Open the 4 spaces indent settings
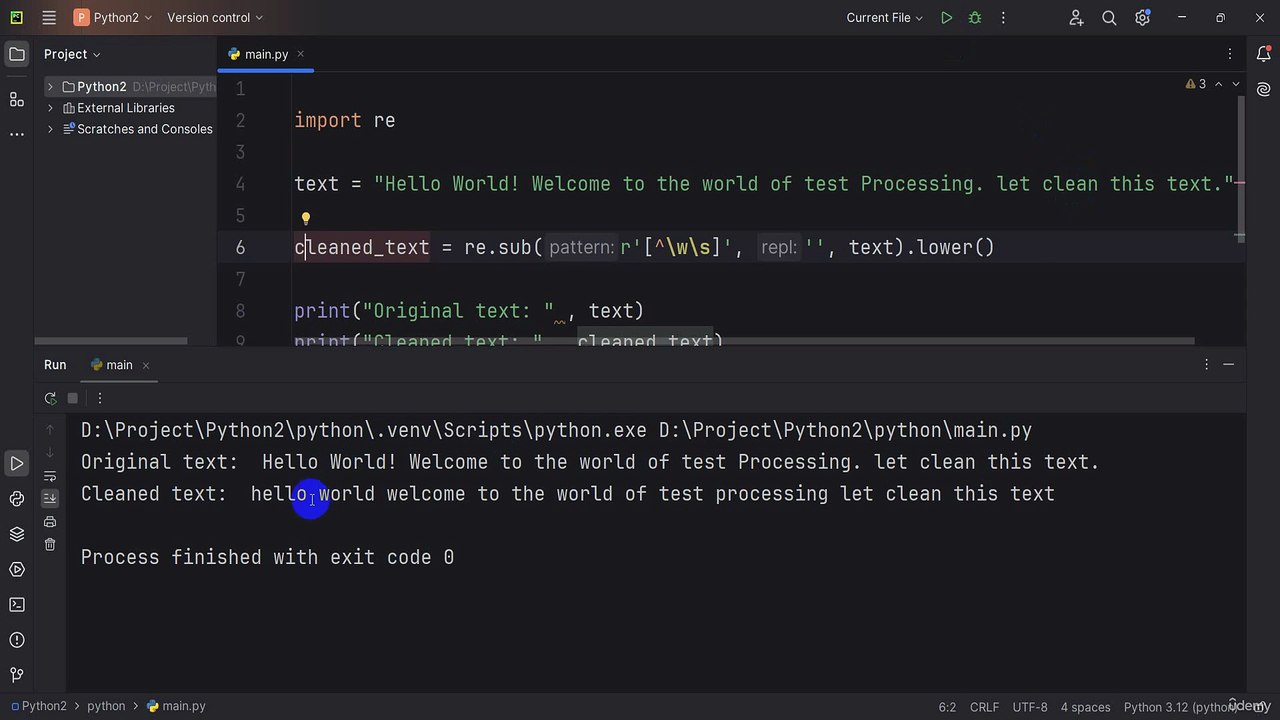1280x720 pixels. 1086,707
